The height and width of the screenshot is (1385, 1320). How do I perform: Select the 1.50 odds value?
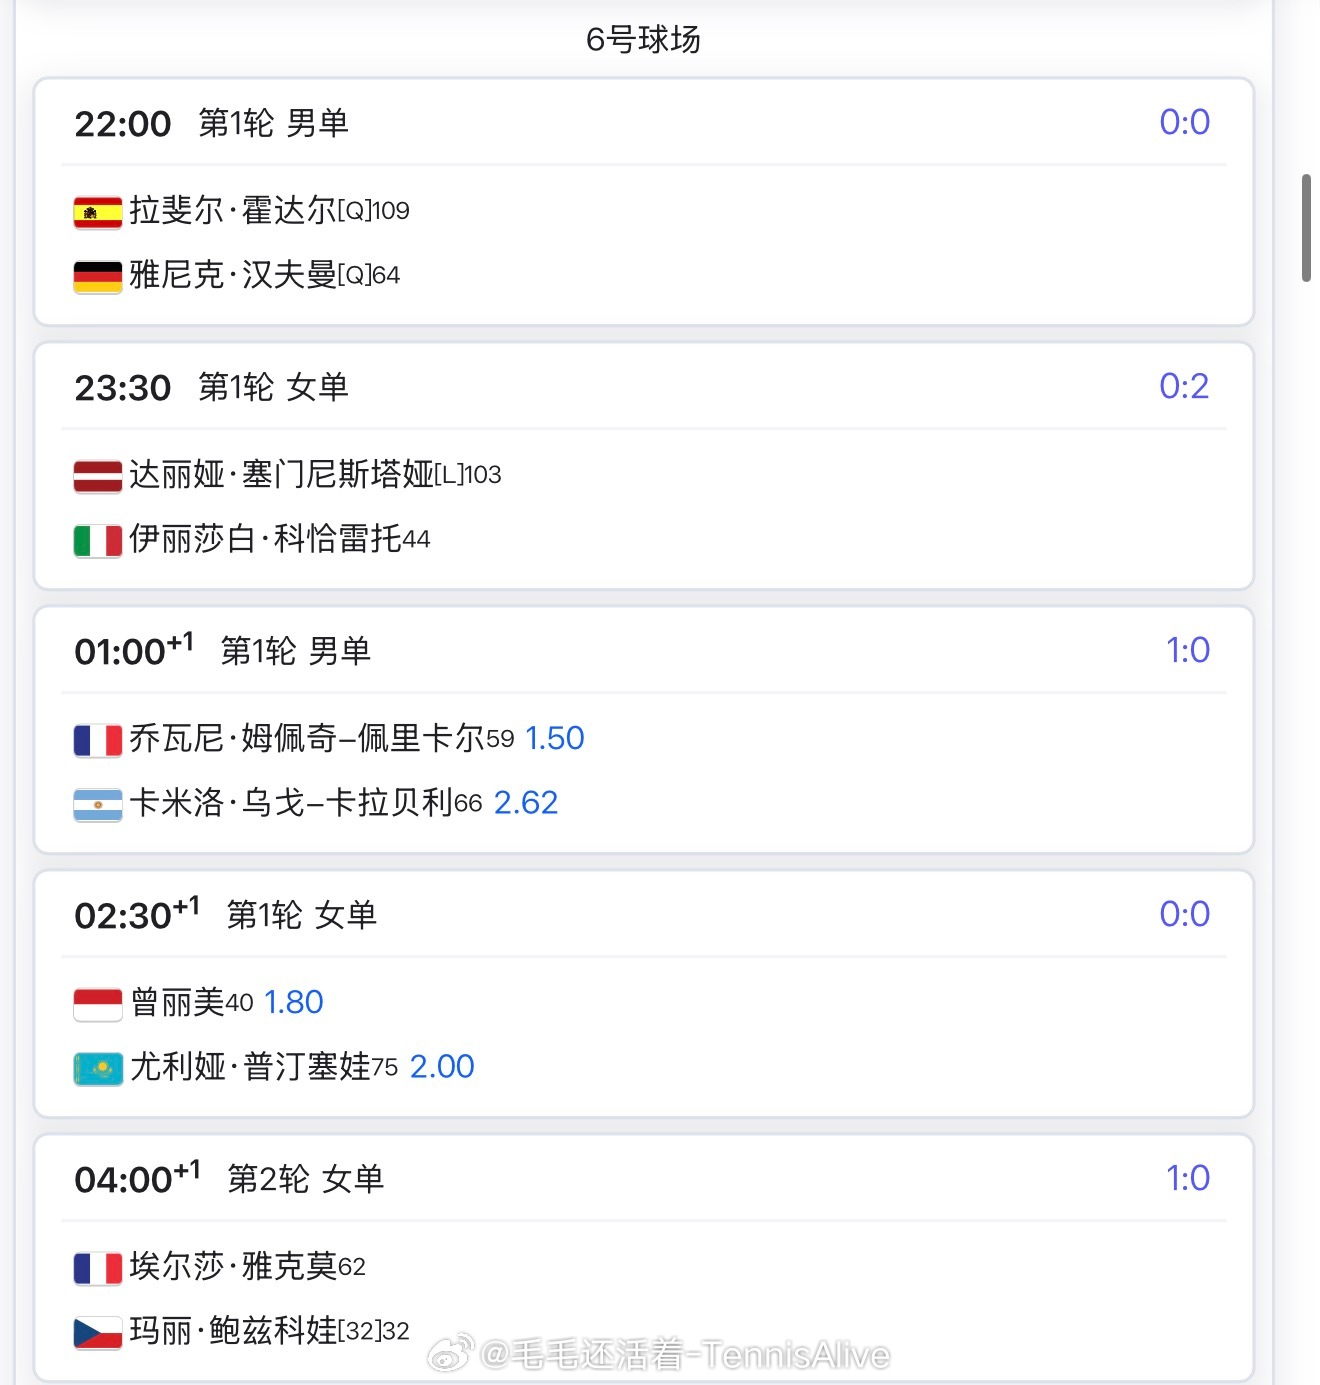point(554,738)
